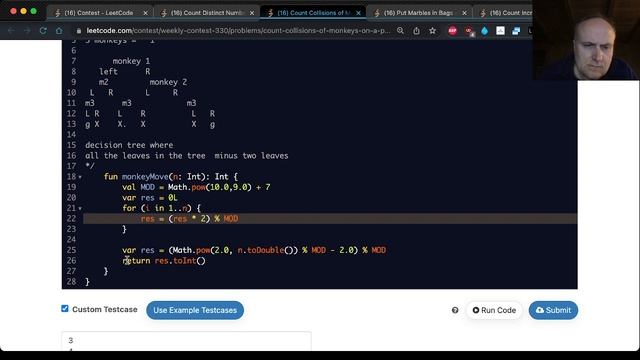Go forward with the browser forward arrow
This screenshot has height=360, width=640.
27,31
